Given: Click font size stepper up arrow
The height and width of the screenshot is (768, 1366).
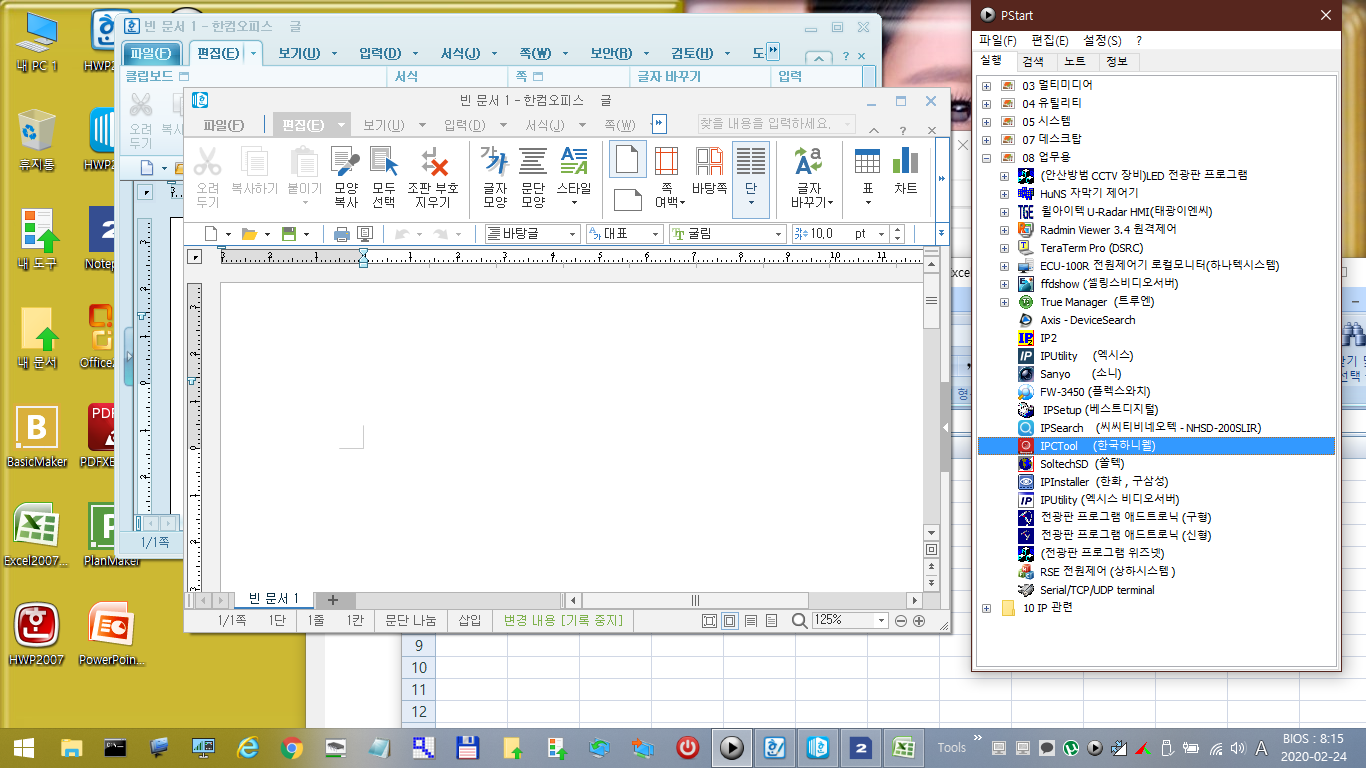Looking at the screenshot, I should point(897,230).
